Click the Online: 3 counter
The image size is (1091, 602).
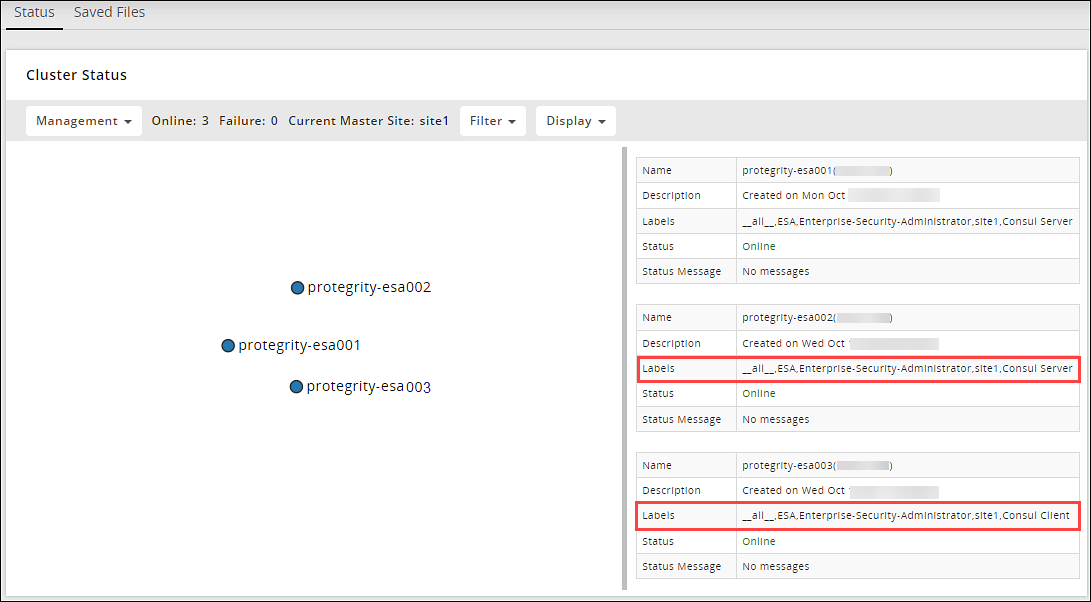(x=180, y=120)
